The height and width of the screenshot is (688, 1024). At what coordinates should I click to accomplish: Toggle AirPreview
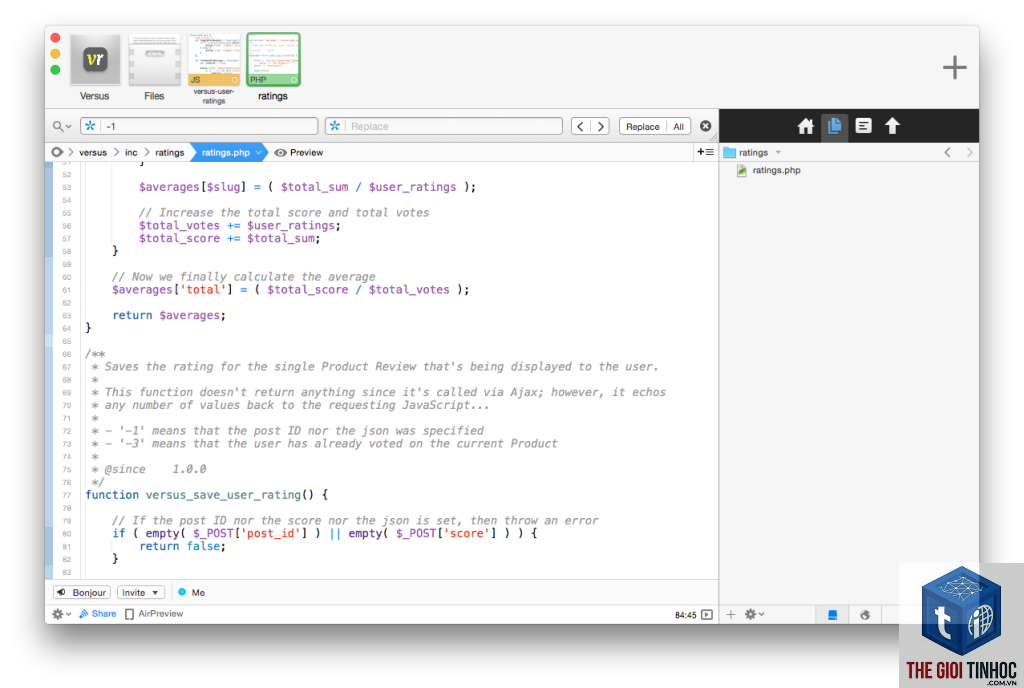154,614
